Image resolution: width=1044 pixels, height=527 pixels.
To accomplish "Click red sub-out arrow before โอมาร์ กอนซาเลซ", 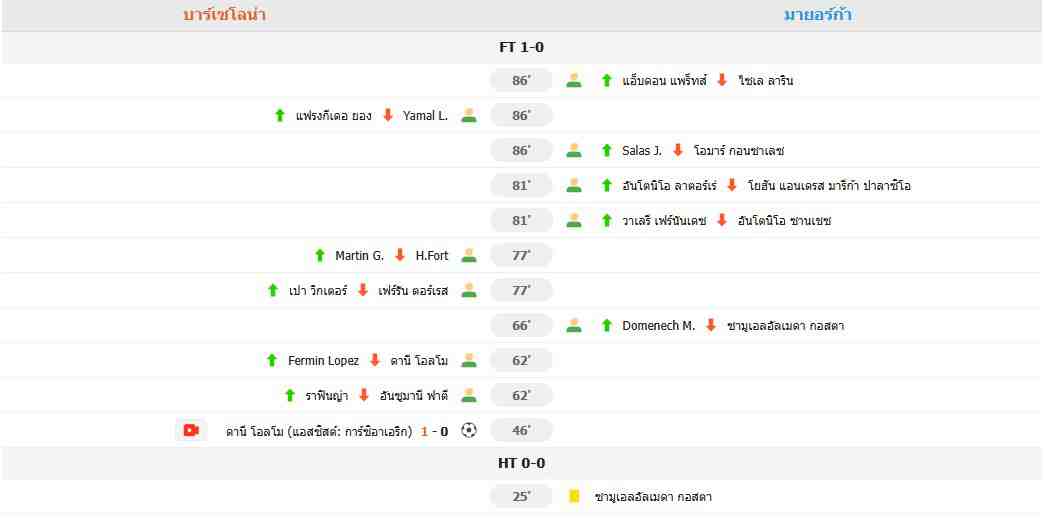I will click(678, 150).
